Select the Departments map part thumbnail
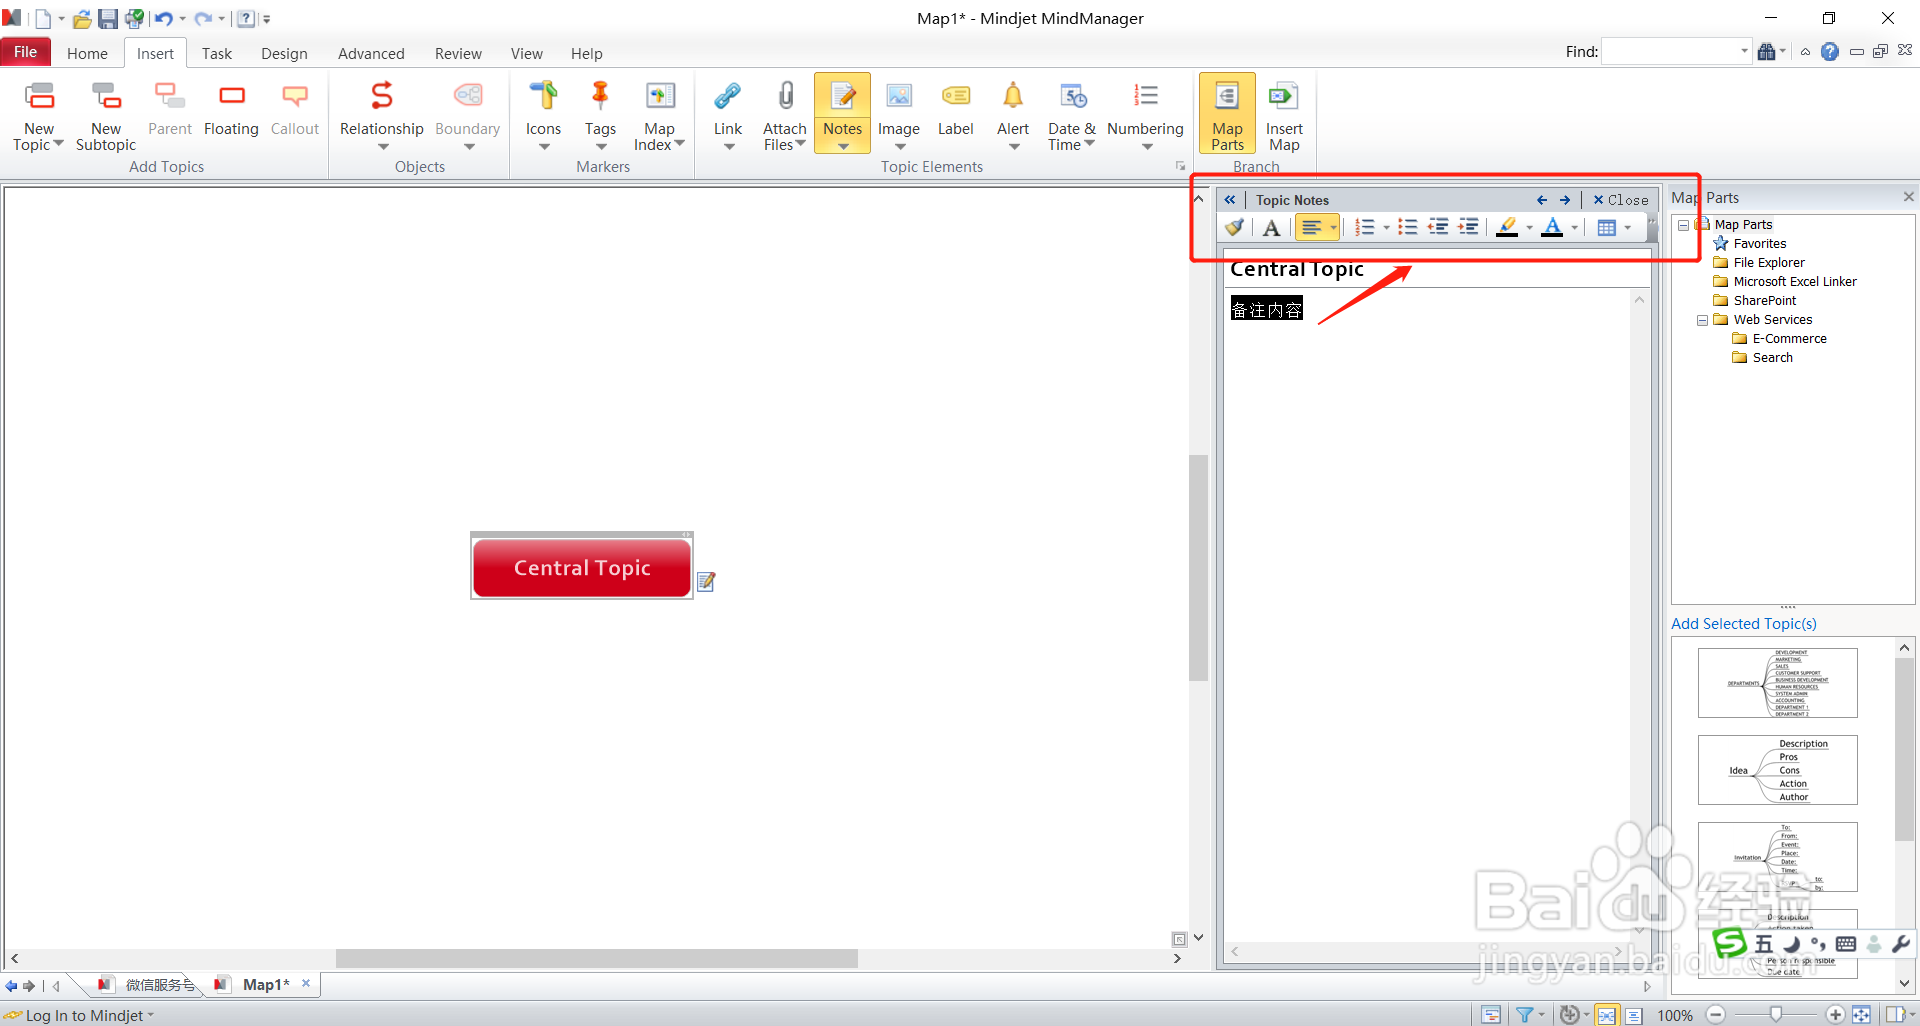Viewport: 1920px width, 1026px height. (x=1777, y=683)
